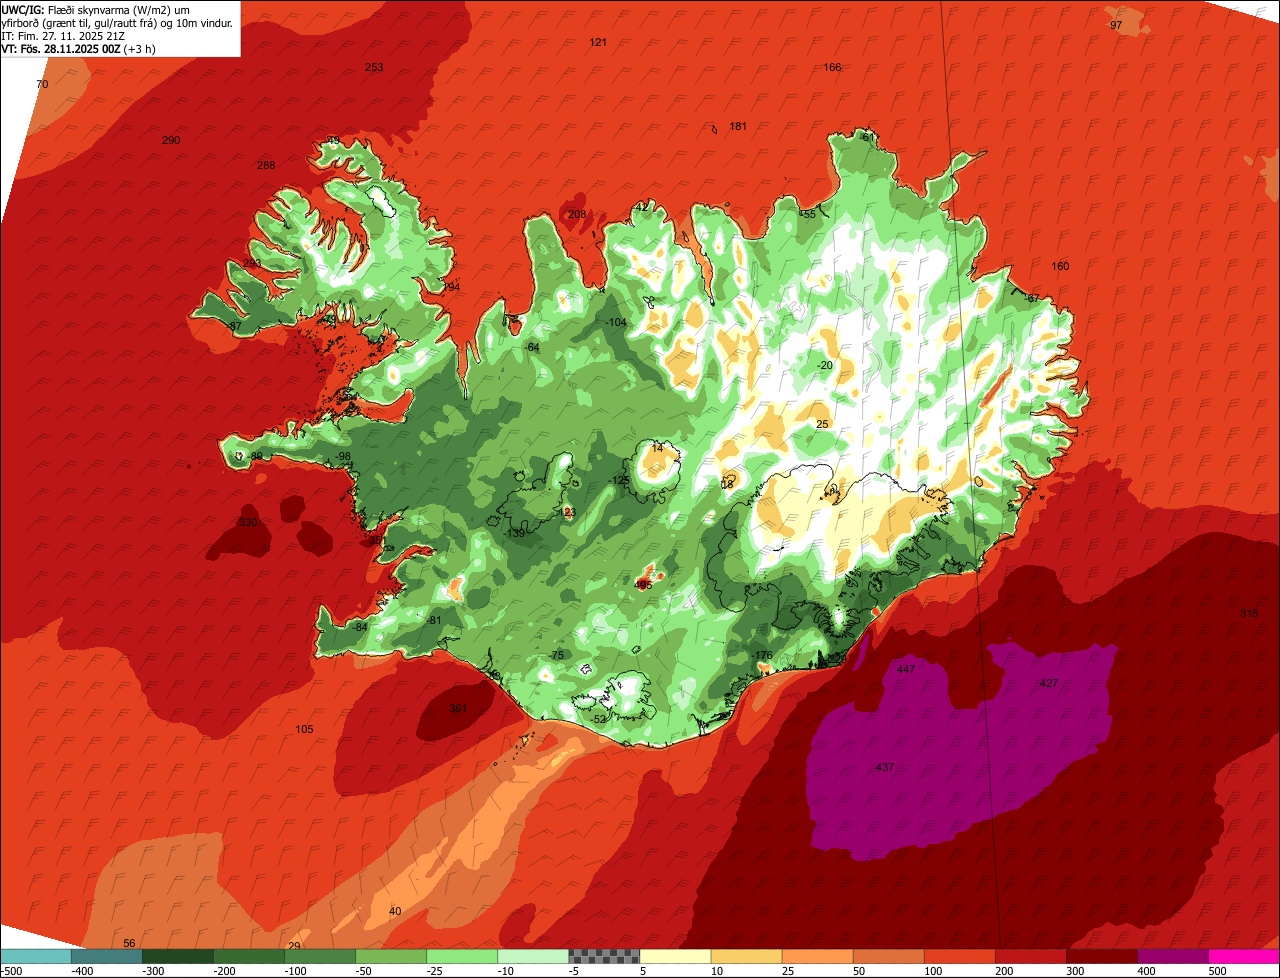Click the 121 value at the top

click(598, 42)
